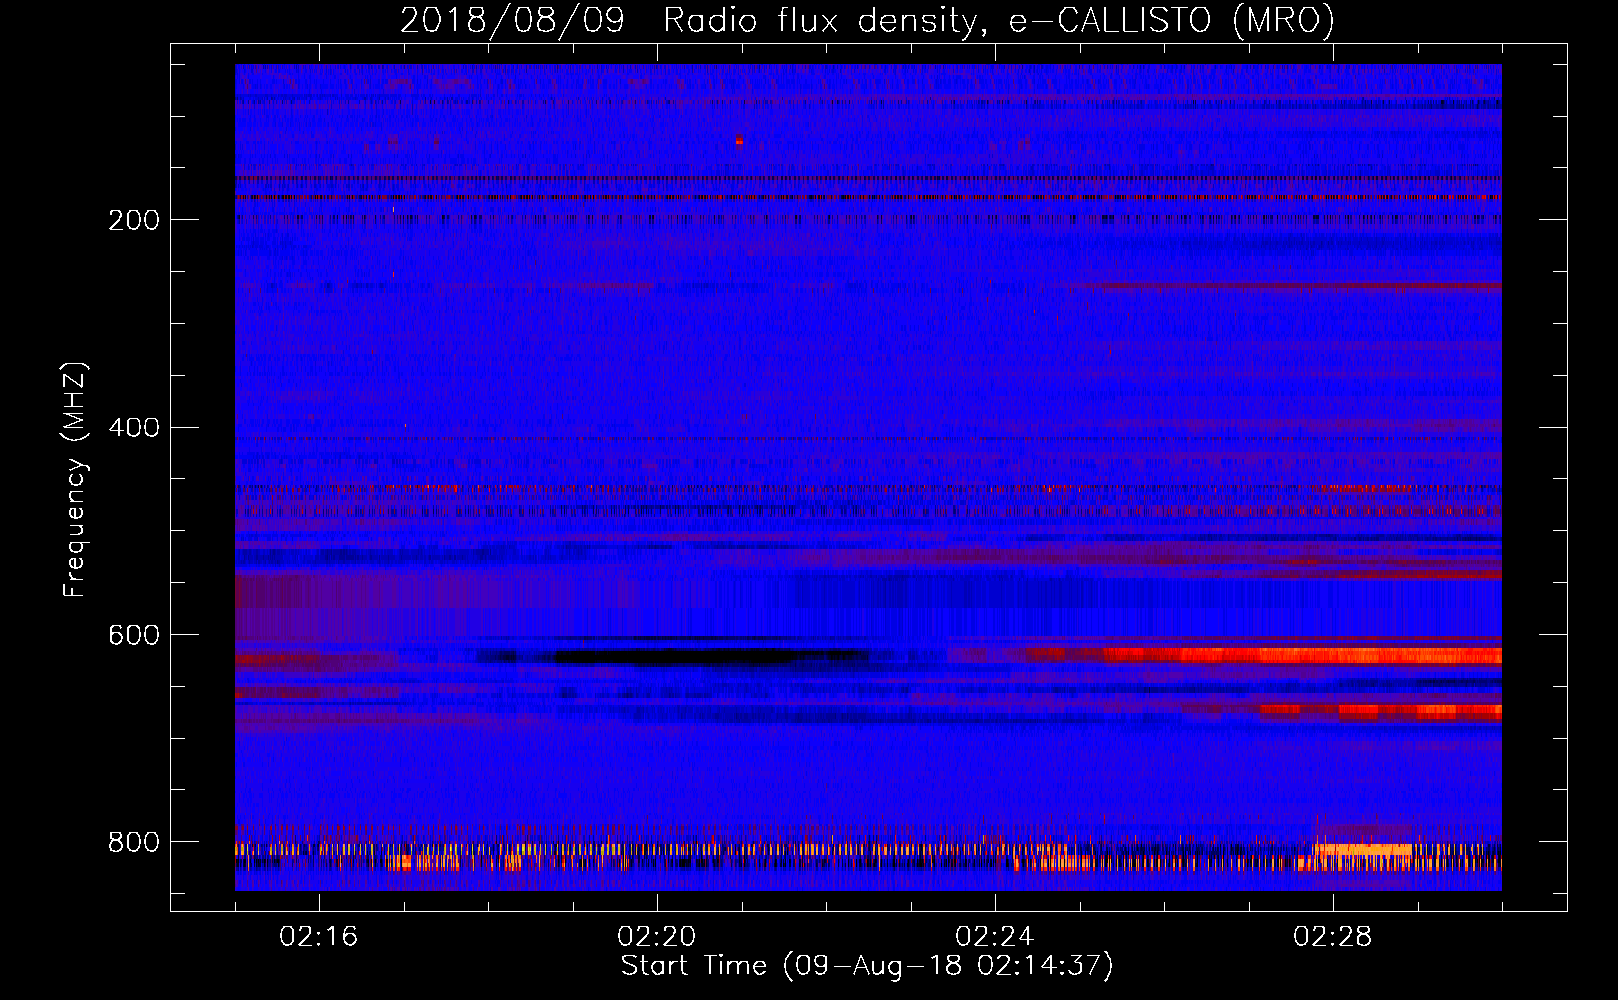Image resolution: width=1618 pixels, height=1000 pixels.
Task: Click the small red spot near 125 MHz
Action: pos(739,141)
